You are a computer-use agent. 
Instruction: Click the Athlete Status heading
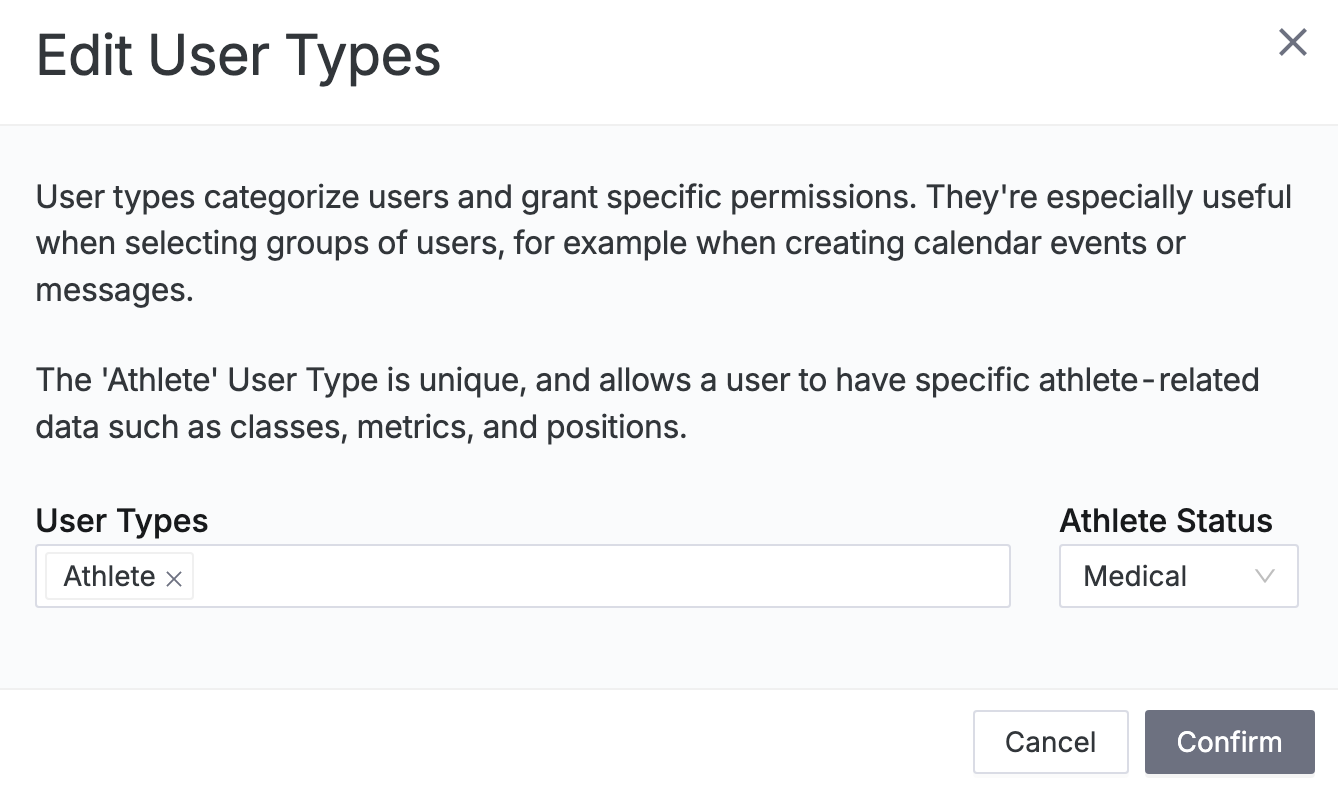coord(1165,520)
